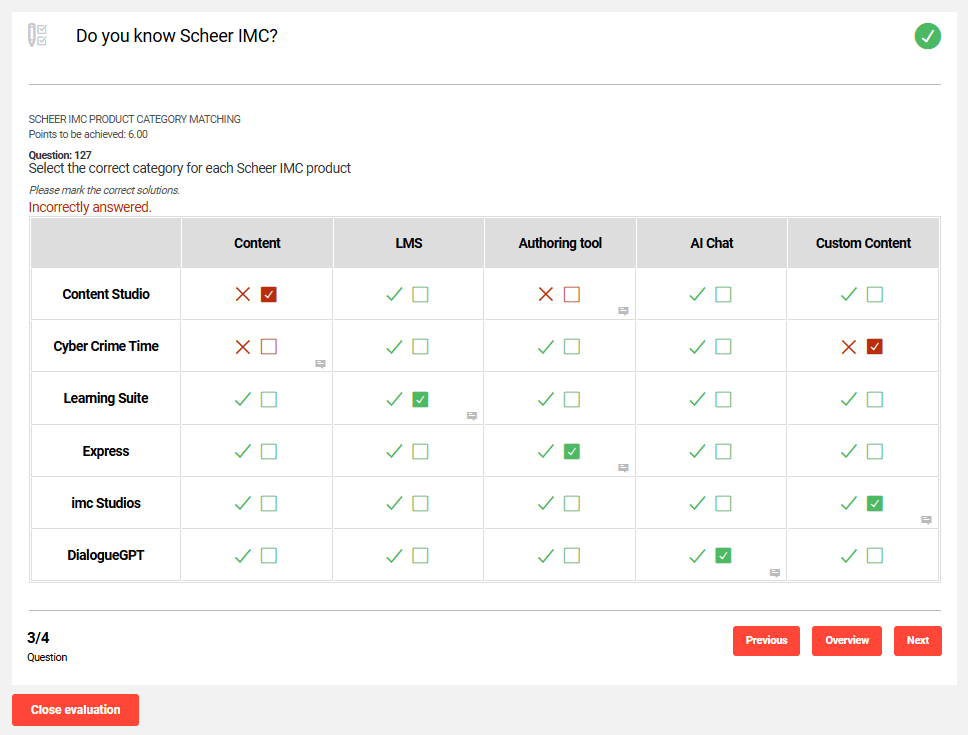Click the DialogueGPT row label

point(106,555)
